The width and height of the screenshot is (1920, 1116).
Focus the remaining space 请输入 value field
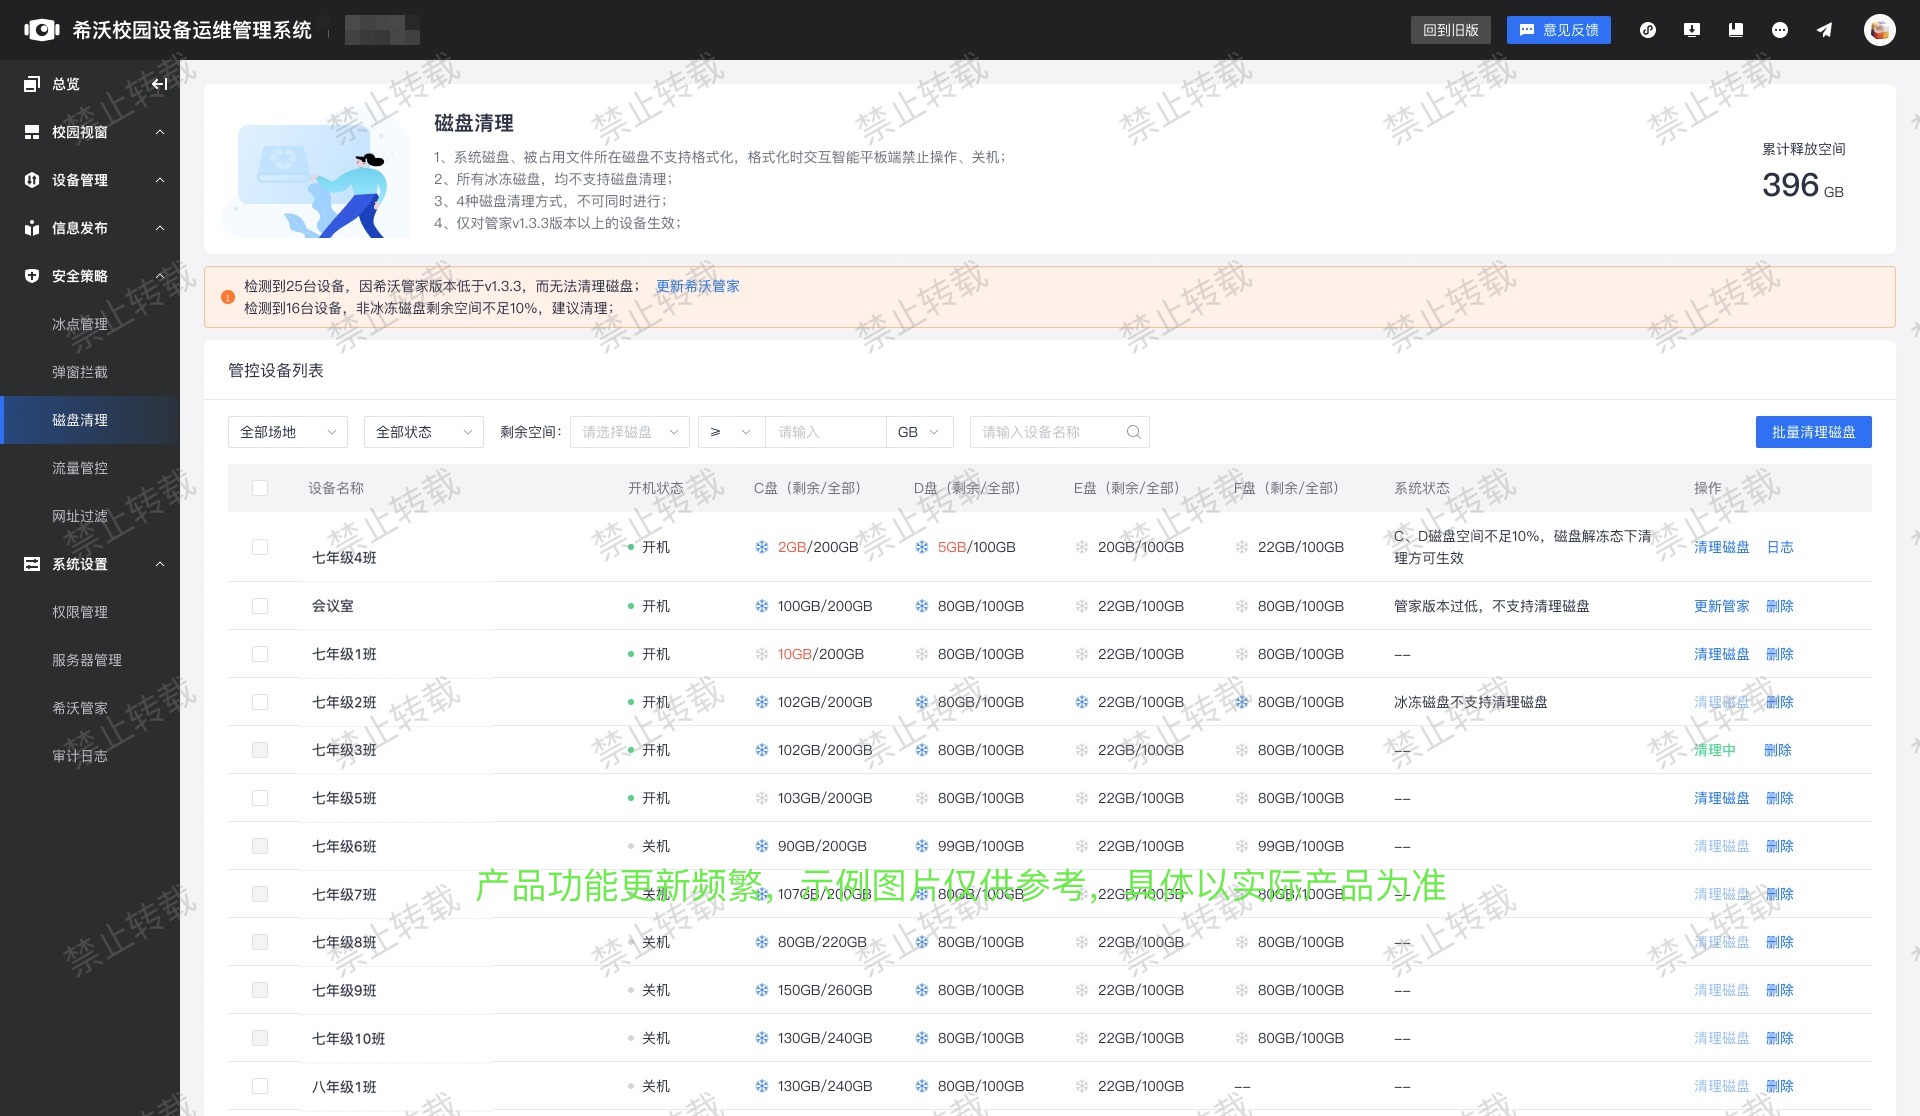(826, 432)
